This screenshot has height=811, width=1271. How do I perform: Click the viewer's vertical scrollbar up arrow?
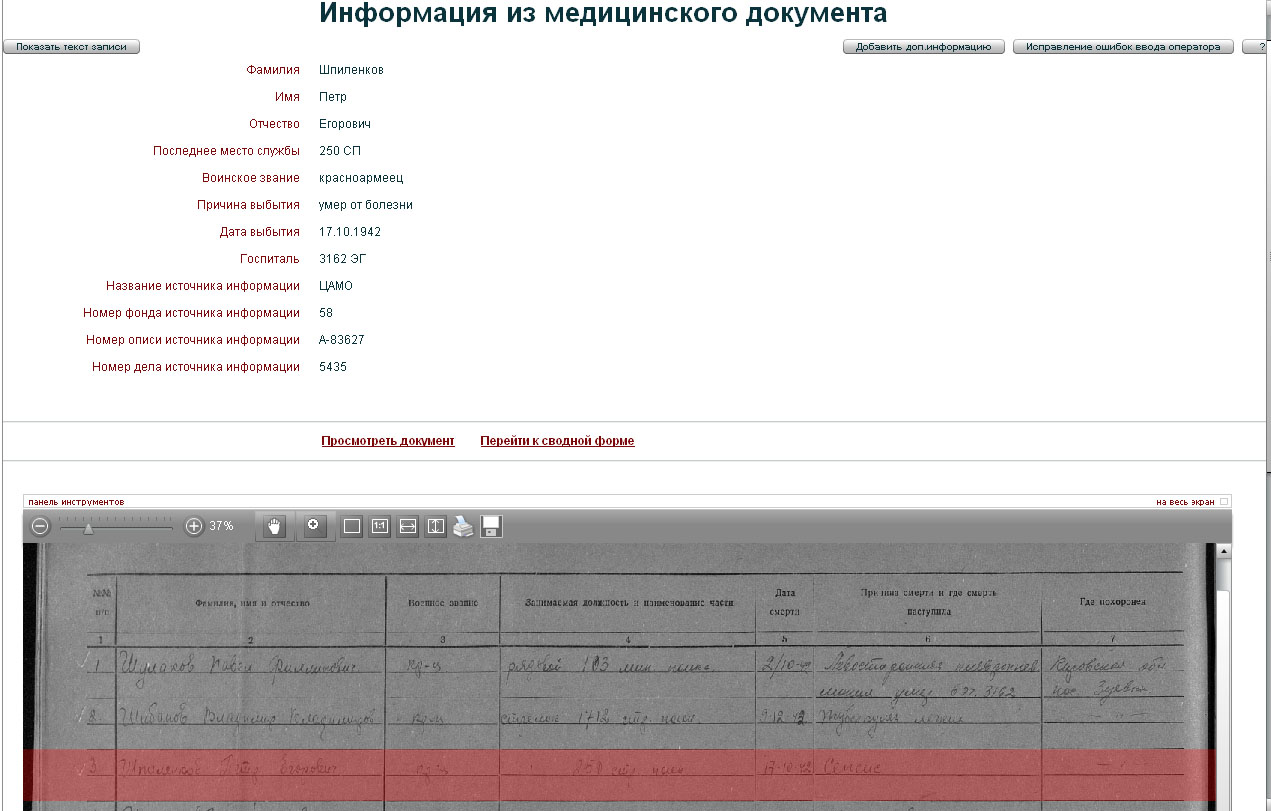click(x=1224, y=551)
